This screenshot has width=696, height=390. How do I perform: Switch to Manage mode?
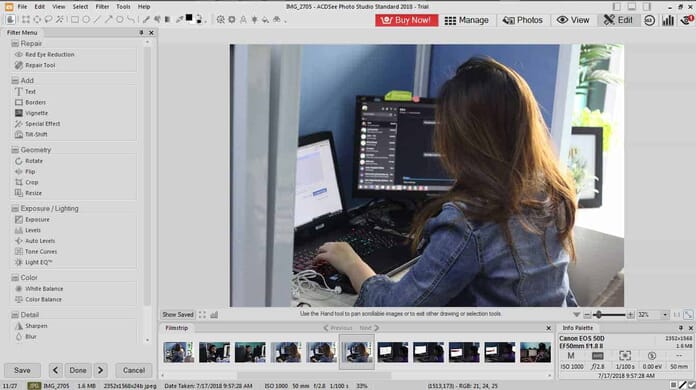[467, 20]
